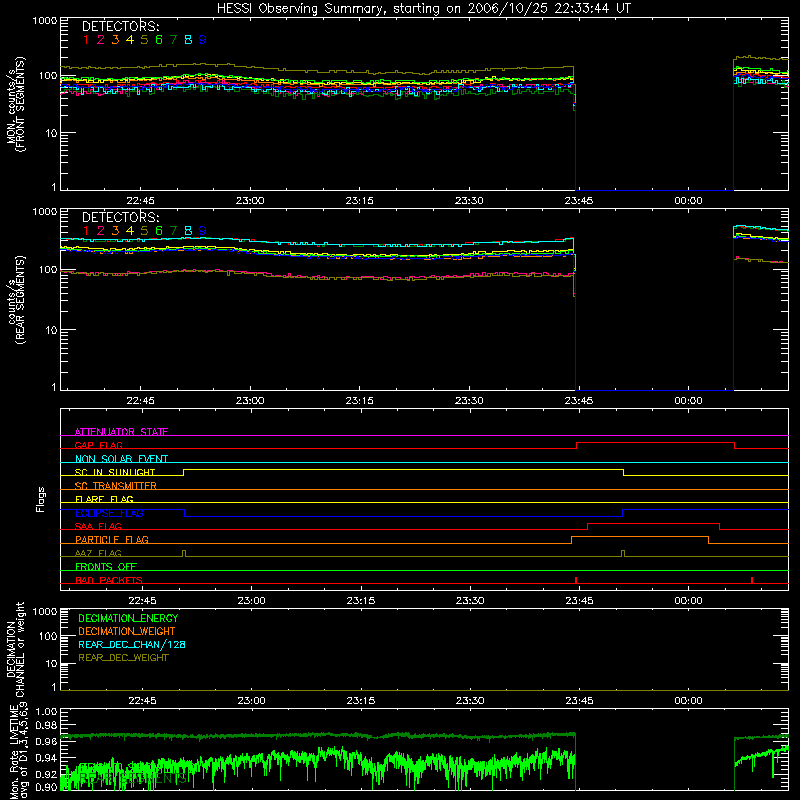This screenshot has width=800, height=800.
Task: Select magenta detector 2 in front segments legend
Action: point(101,40)
